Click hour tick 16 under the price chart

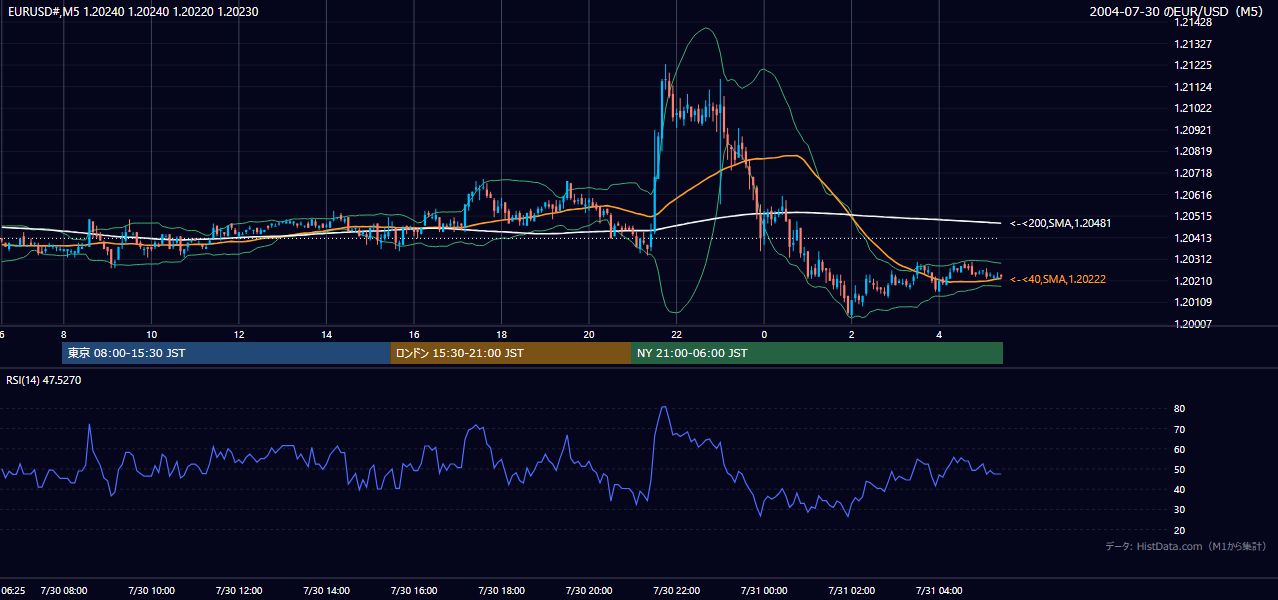click(414, 334)
